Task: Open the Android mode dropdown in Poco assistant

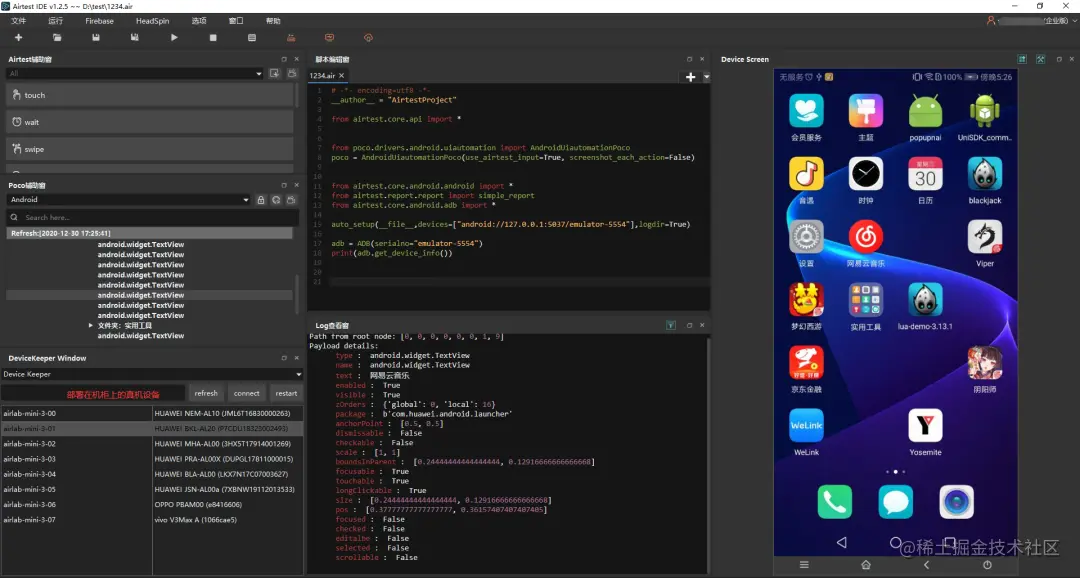Action: [129, 200]
